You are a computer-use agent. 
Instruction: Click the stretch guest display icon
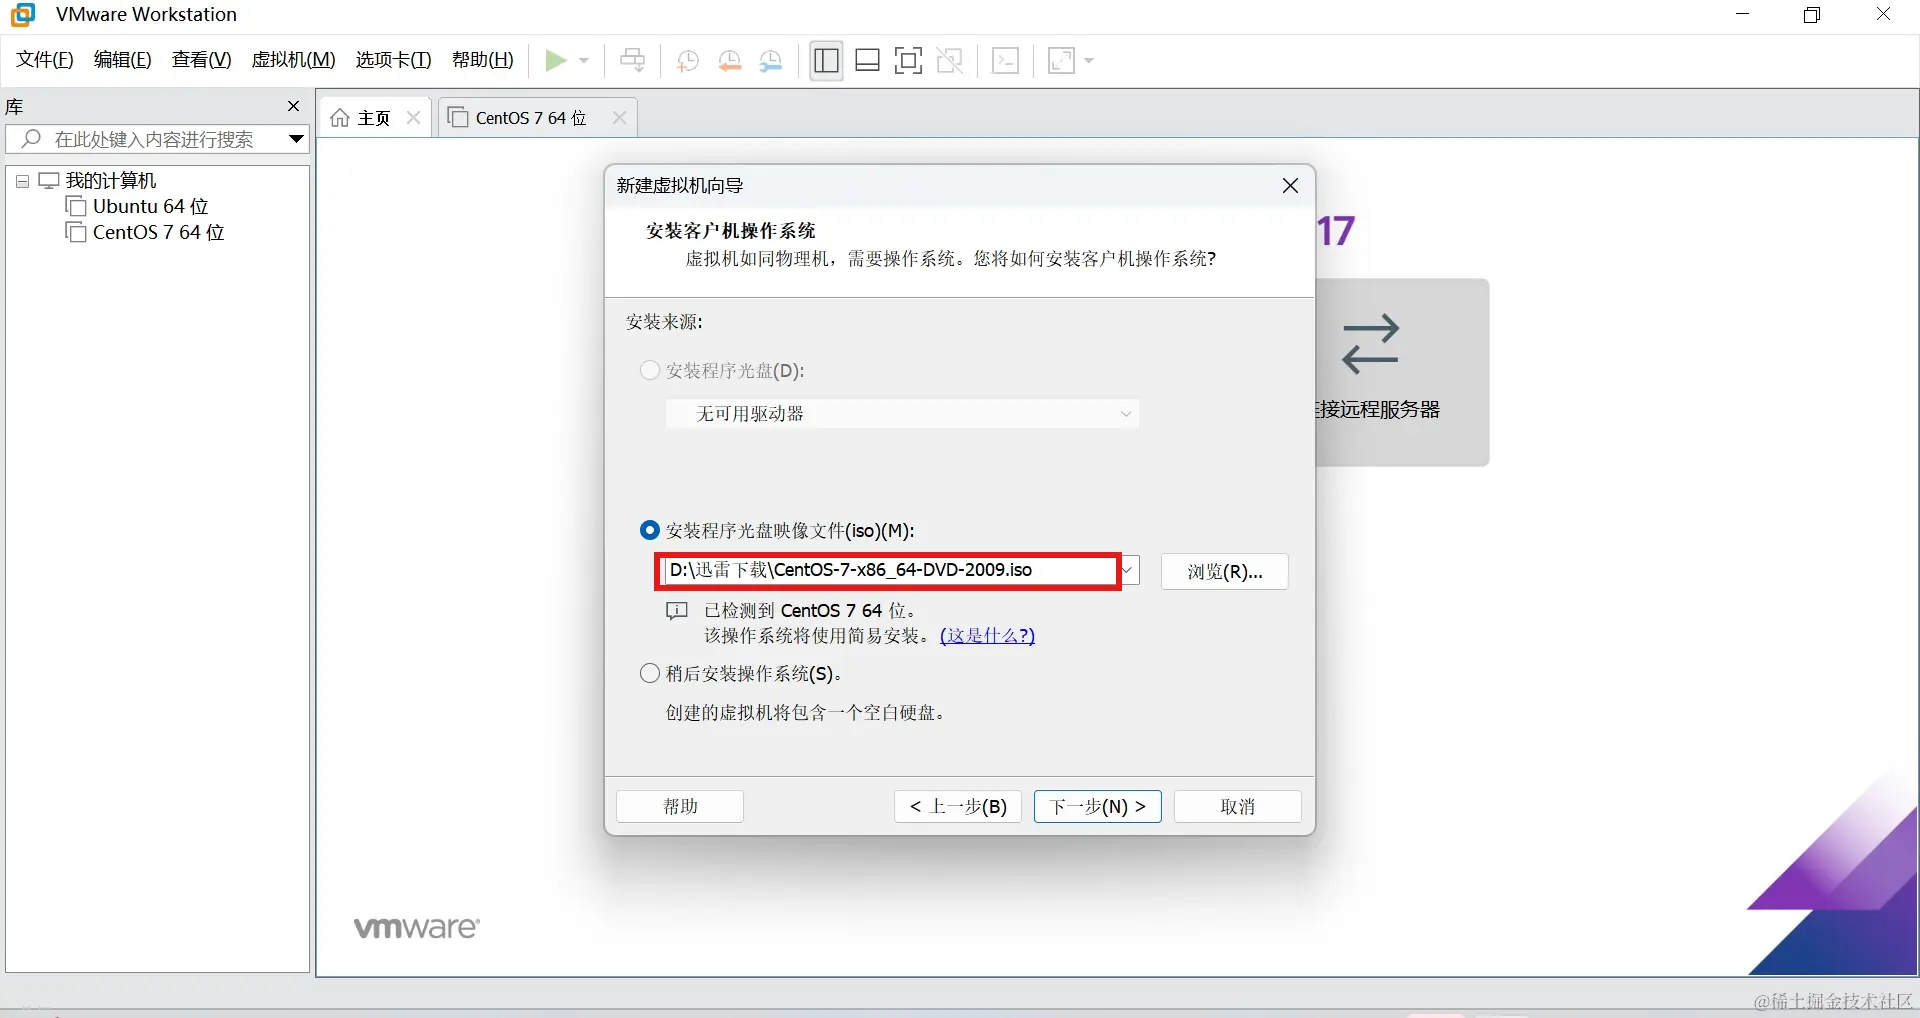pos(1061,61)
